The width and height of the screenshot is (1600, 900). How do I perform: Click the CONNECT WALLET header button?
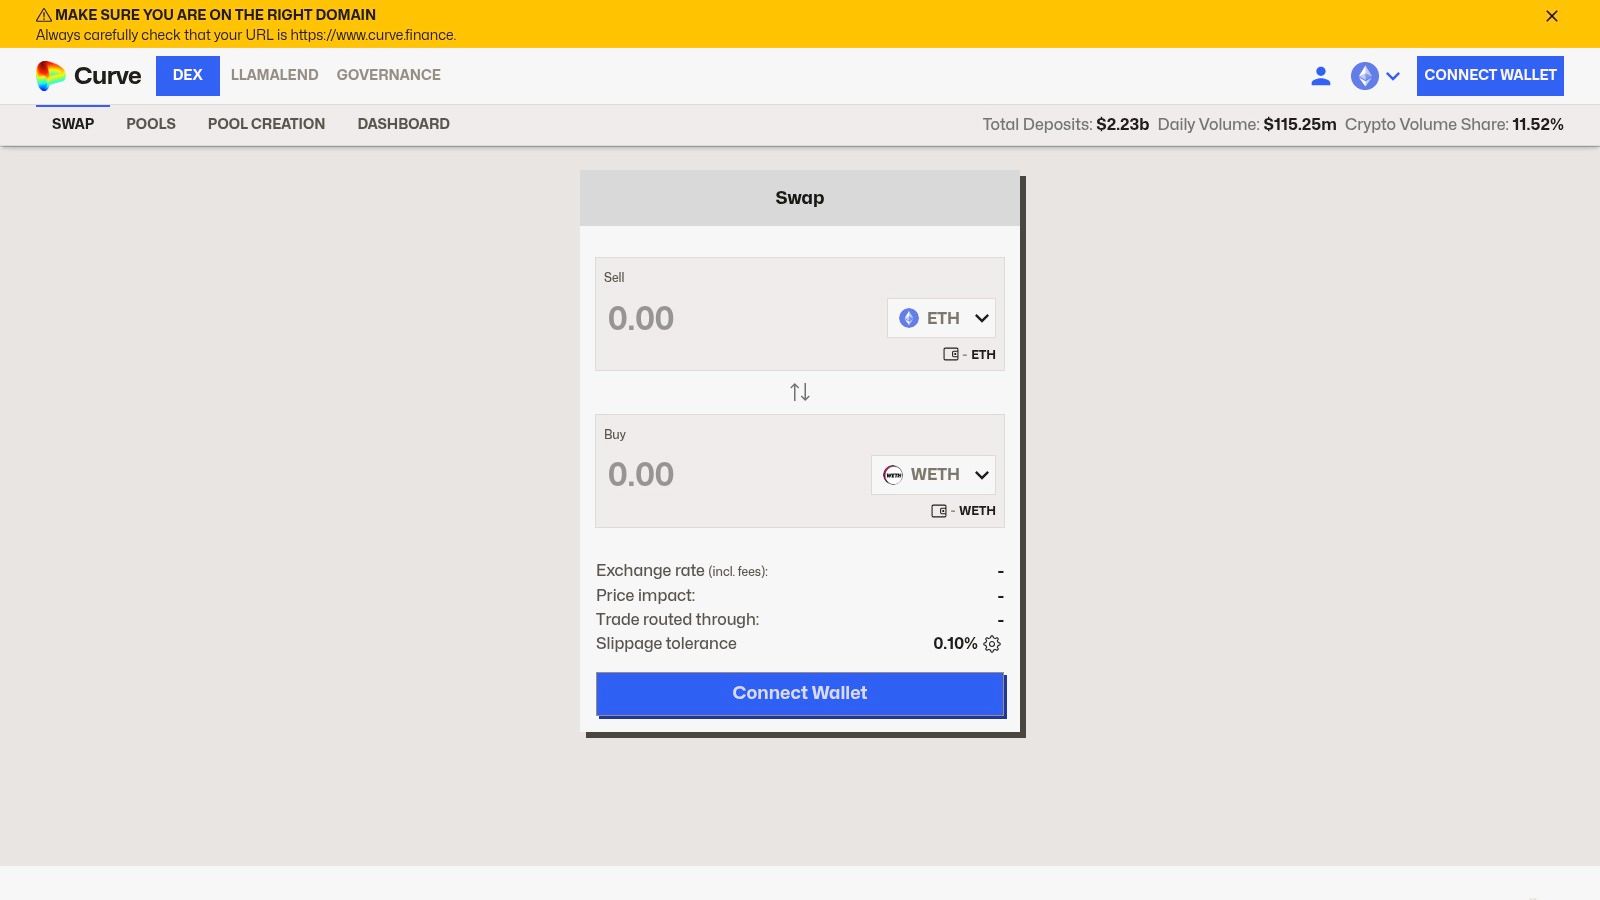1490,76
